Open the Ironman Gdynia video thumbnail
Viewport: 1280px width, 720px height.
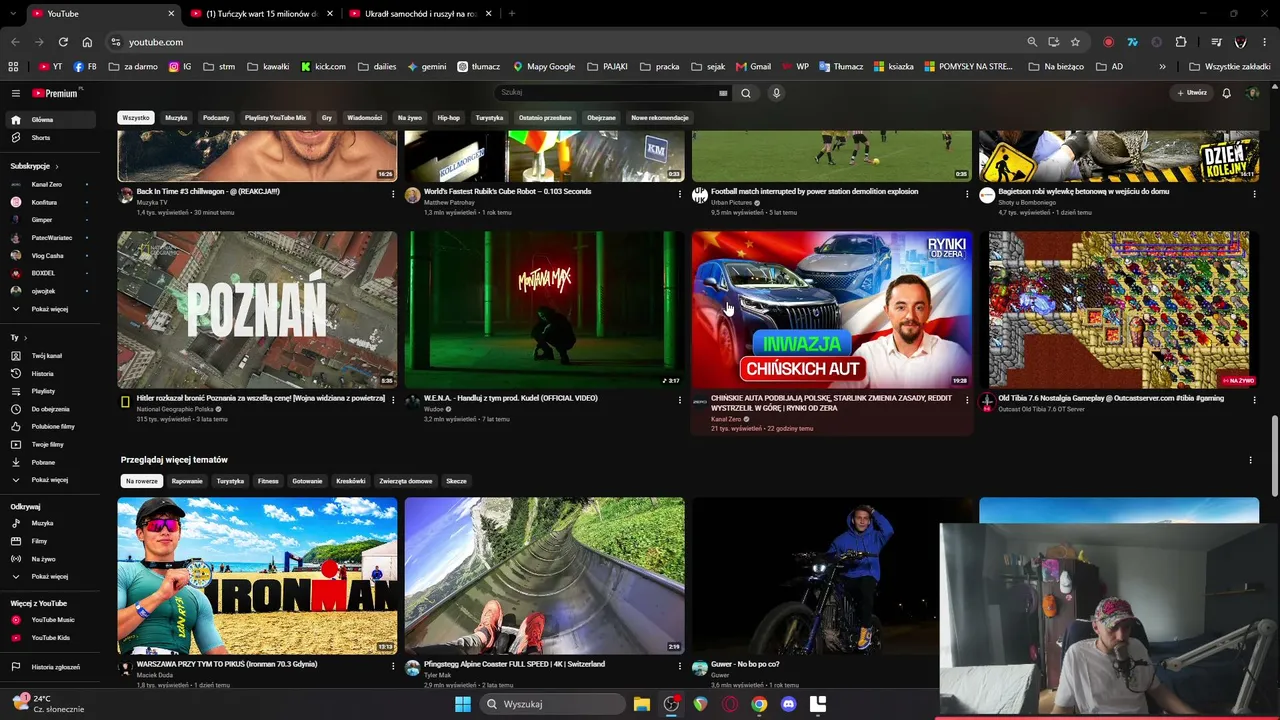tap(257, 576)
